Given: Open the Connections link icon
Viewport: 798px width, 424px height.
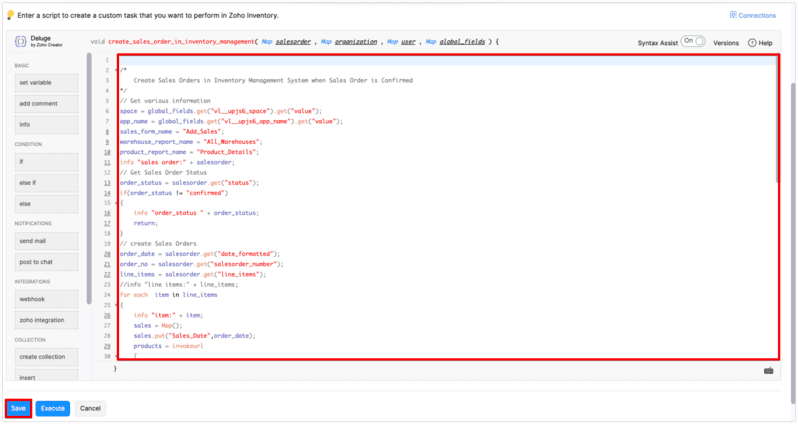Looking at the screenshot, I should click(x=733, y=15).
